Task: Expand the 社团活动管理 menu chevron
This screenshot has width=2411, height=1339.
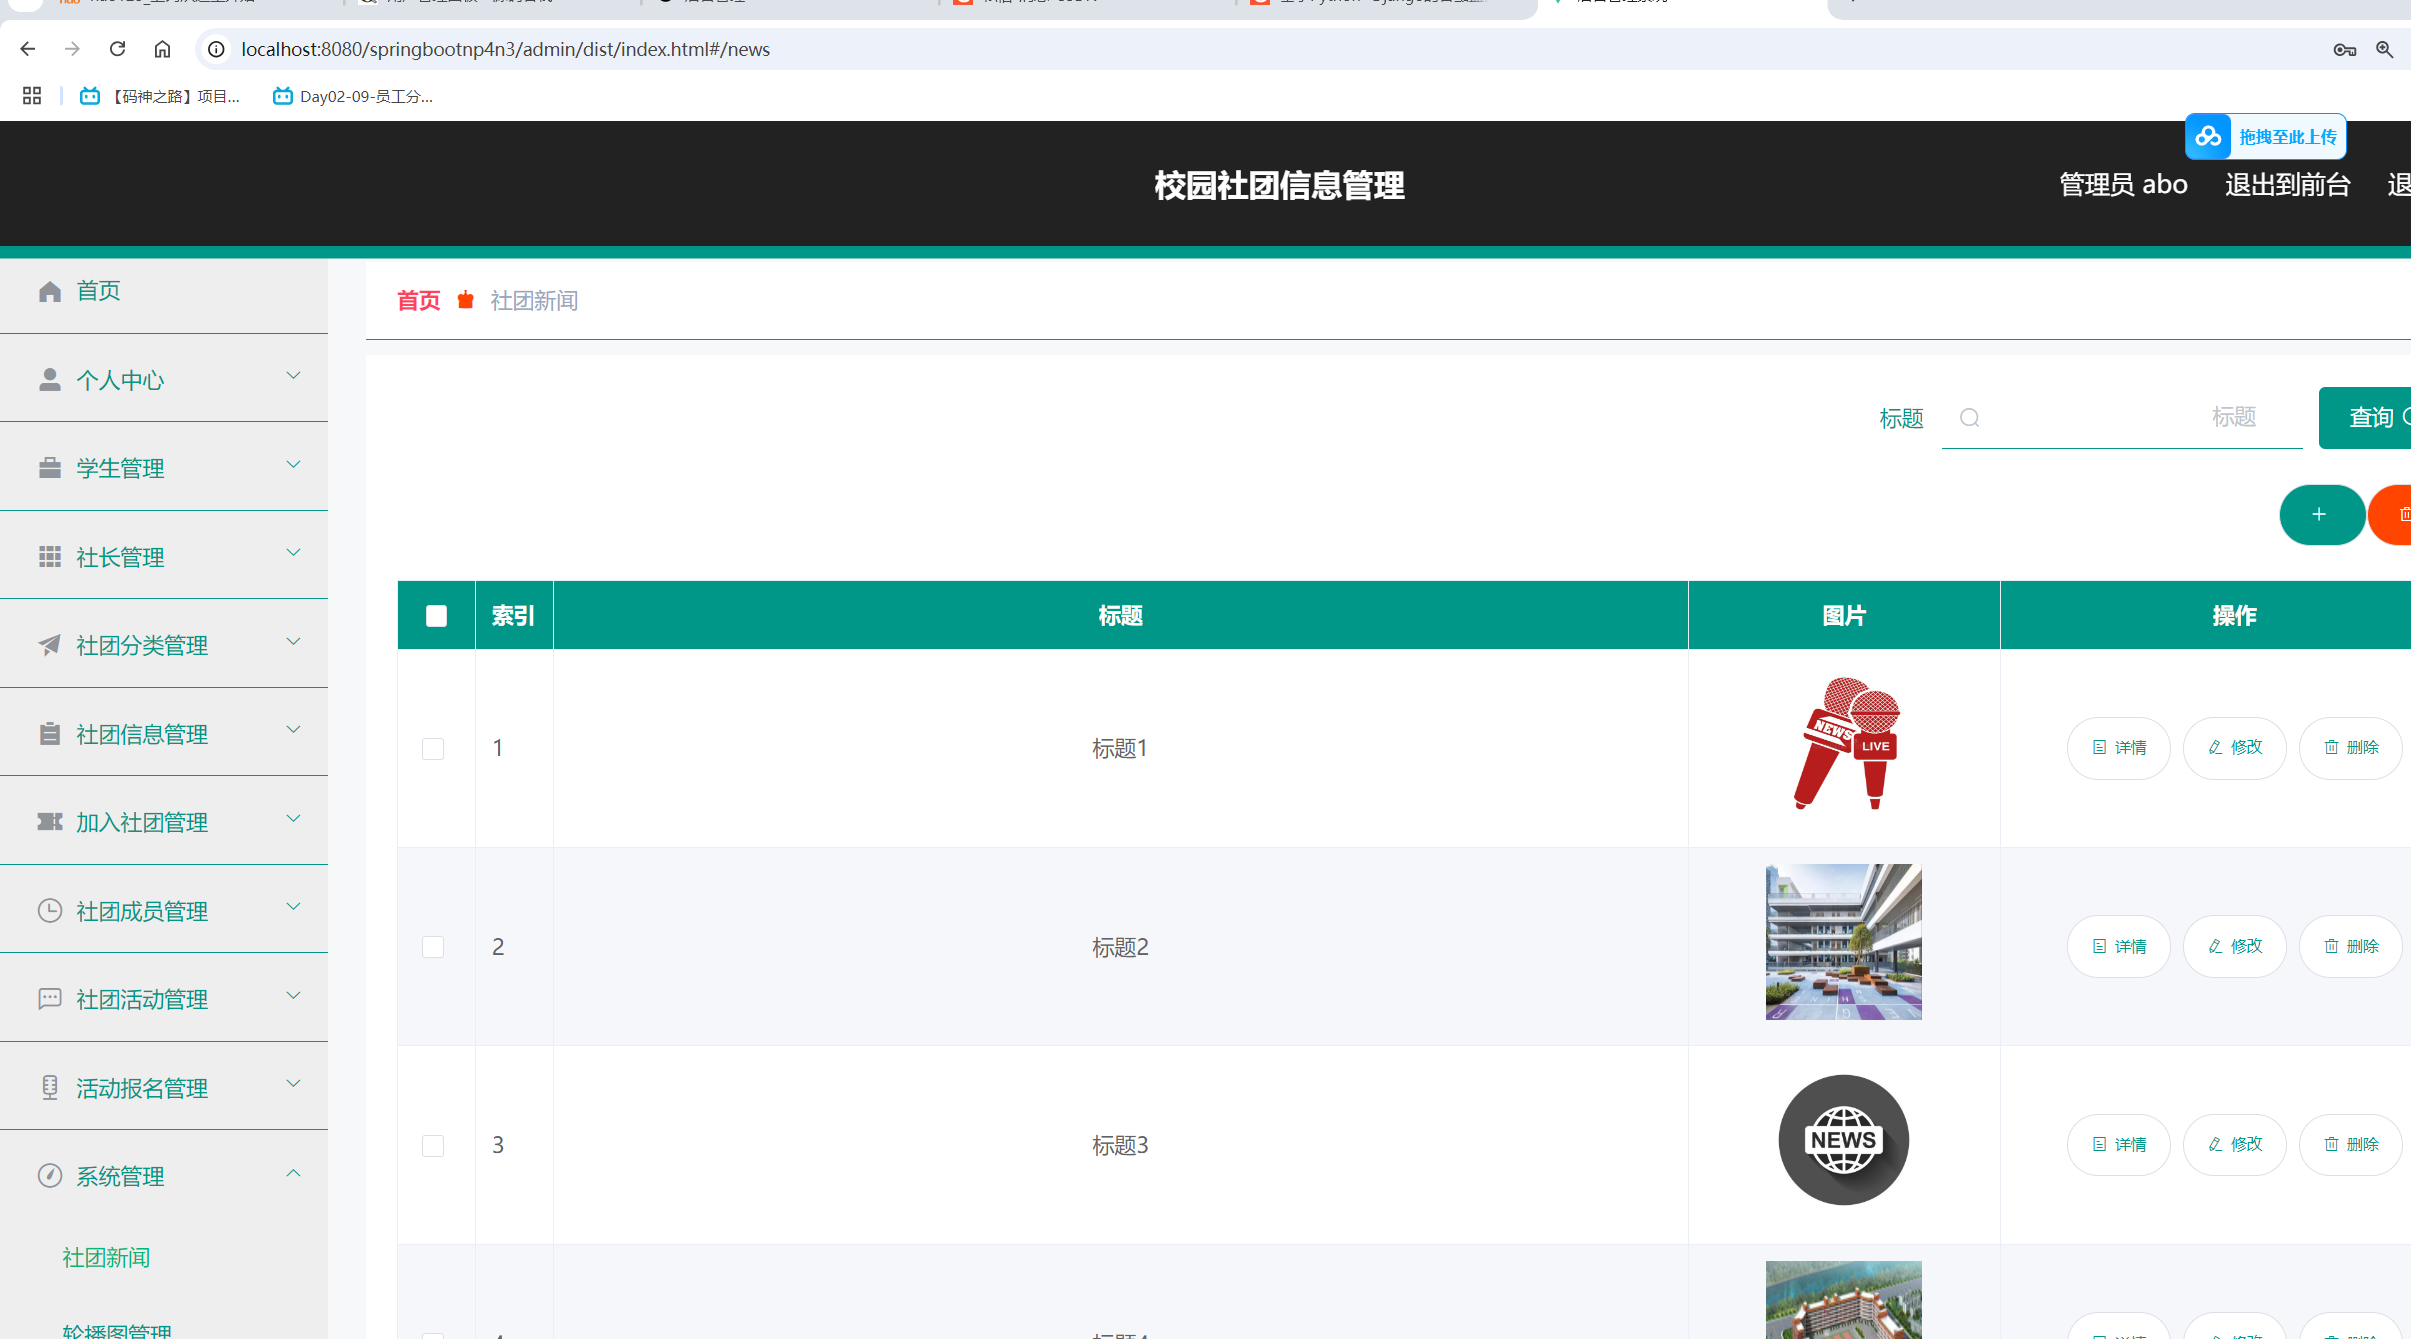Action: pyautogui.click(x=293, y=996)
